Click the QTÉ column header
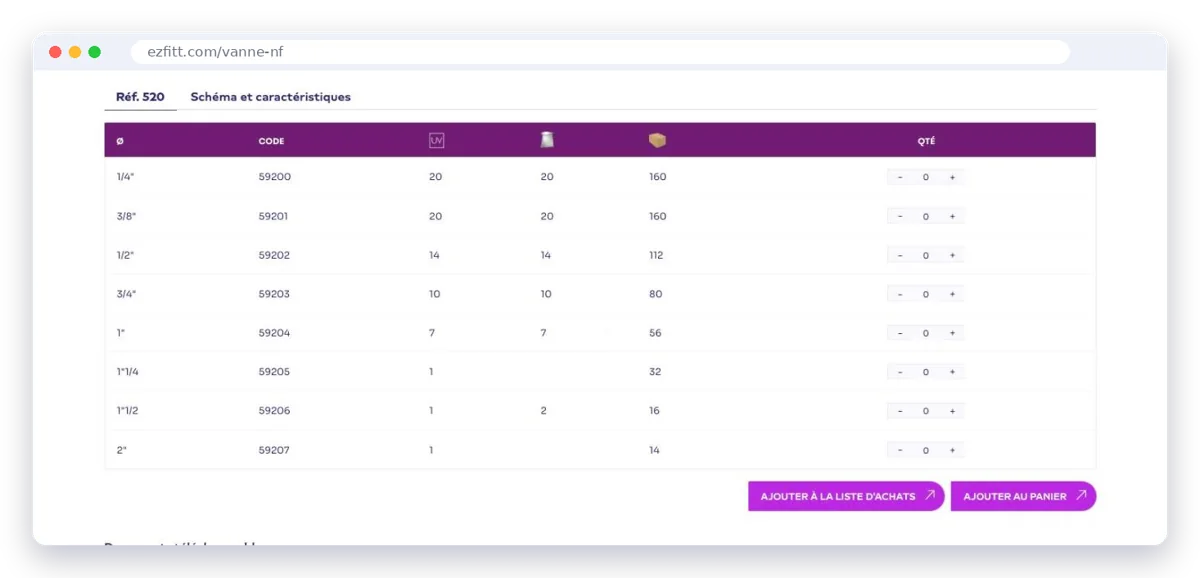The width and height of the screenshot is (1200, 578). [x=926, y=141]
